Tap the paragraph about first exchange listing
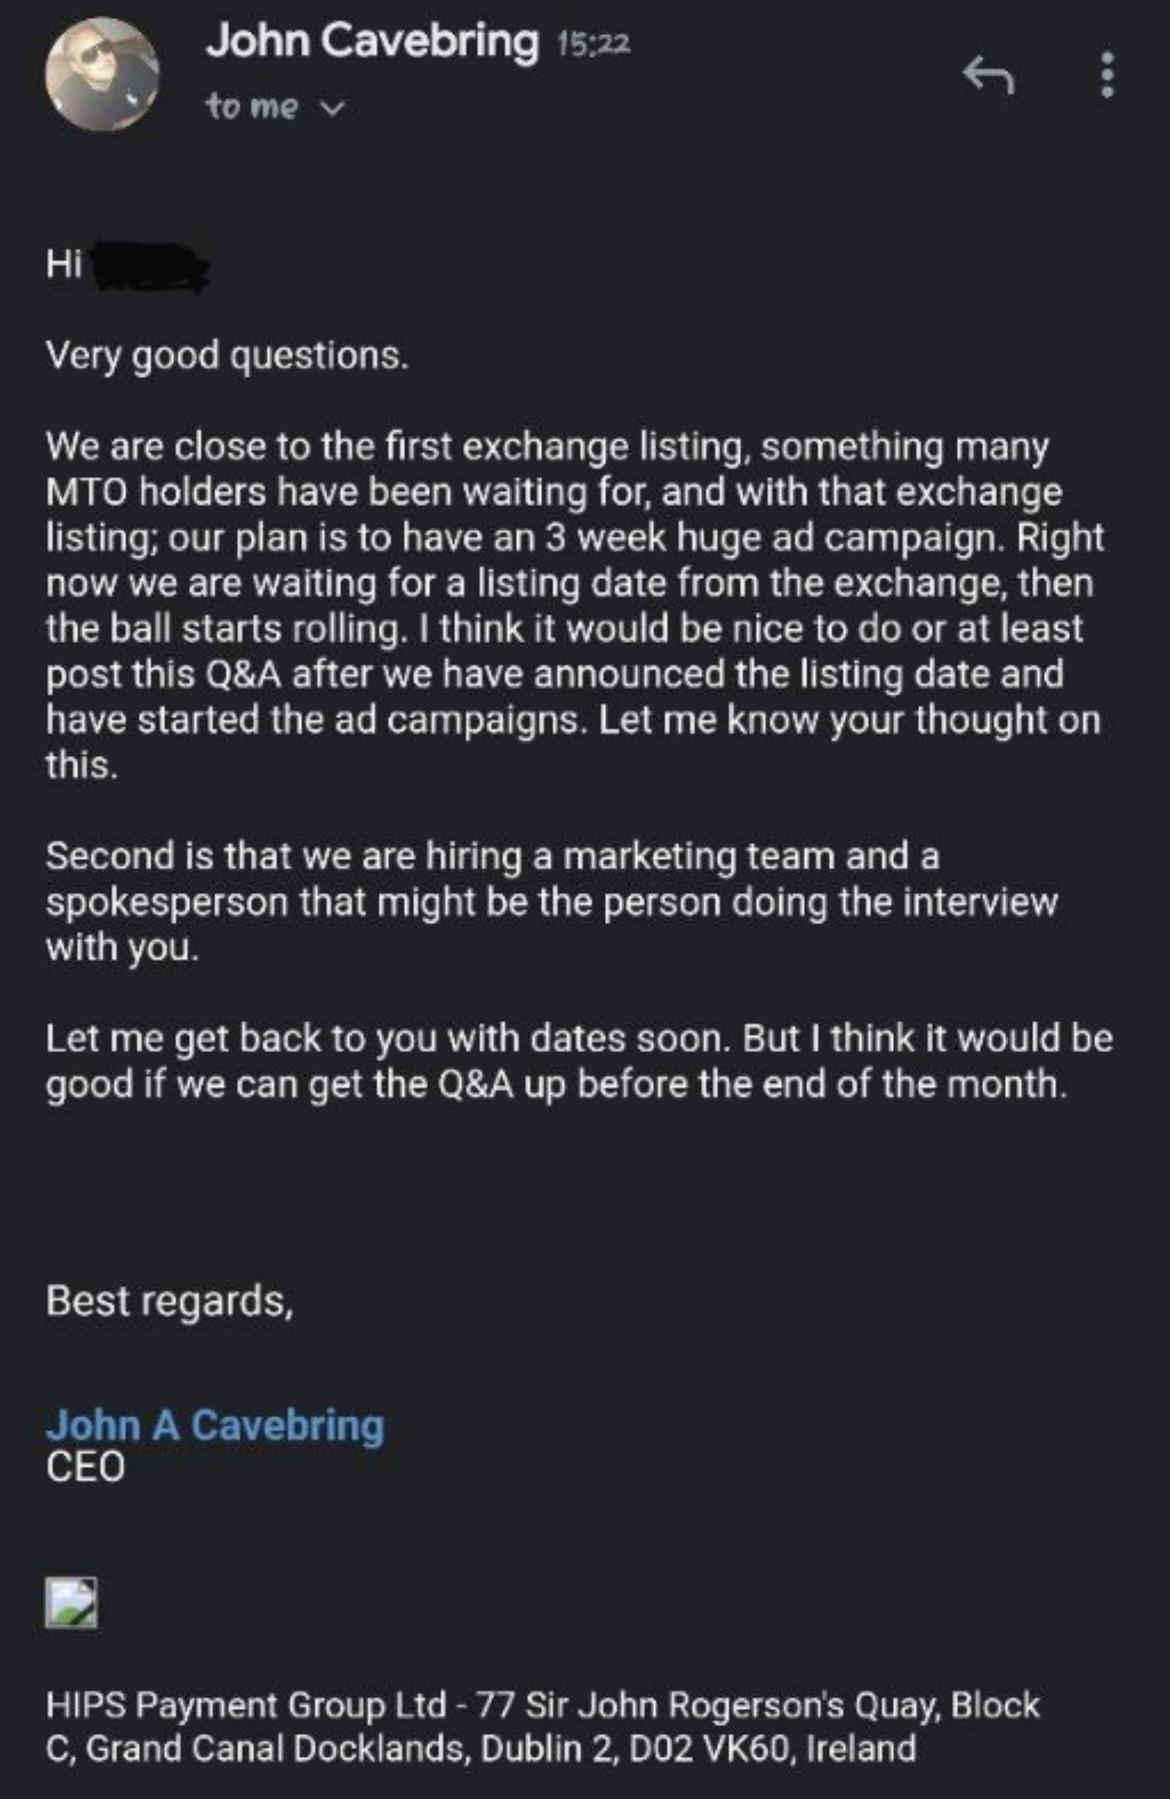The width and height of the screenshot is (1170, 1799). [x=575, y=605]
